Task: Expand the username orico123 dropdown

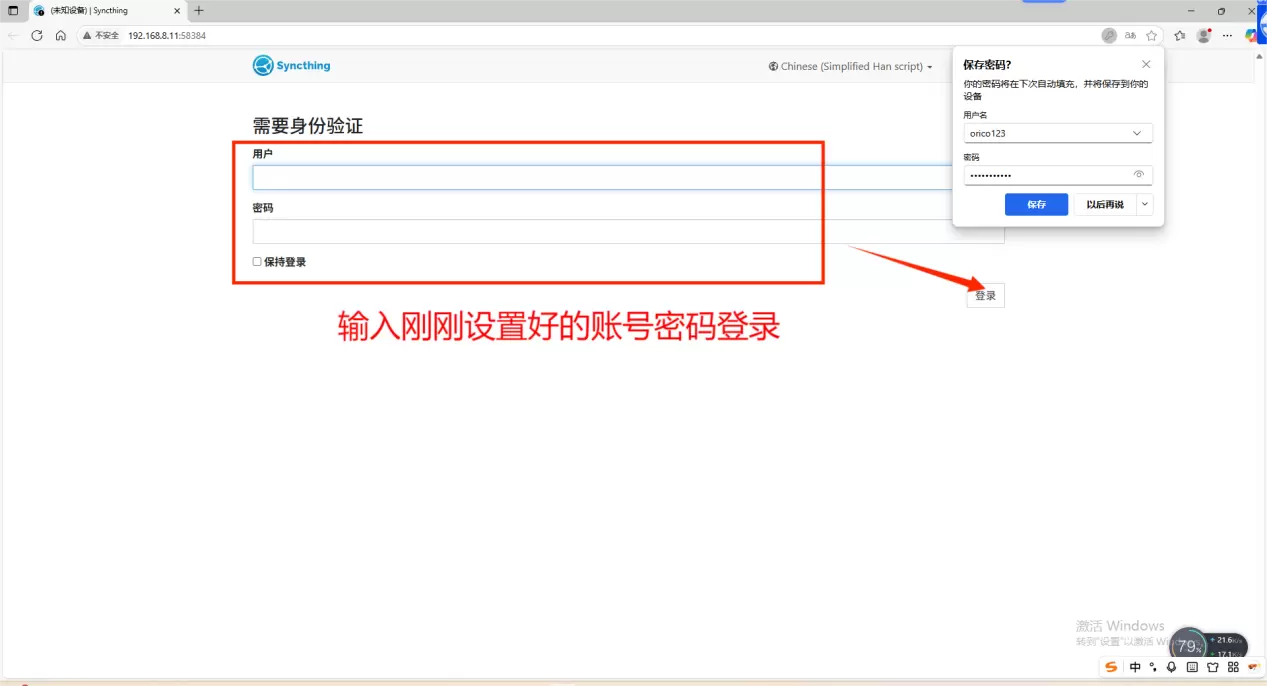Action: [x=1136, y=133]
